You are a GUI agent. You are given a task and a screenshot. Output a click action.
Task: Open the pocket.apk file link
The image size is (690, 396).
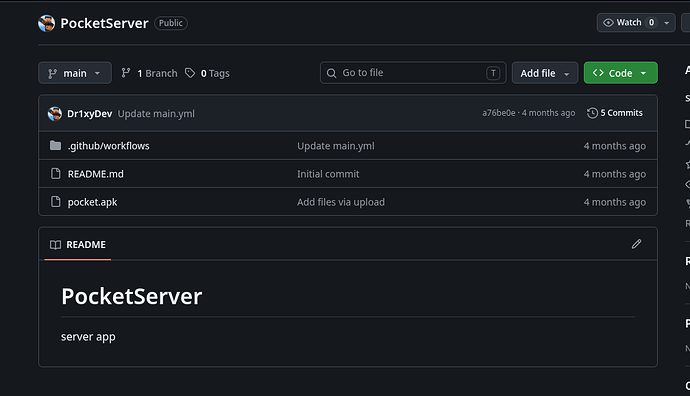(92, 202)
